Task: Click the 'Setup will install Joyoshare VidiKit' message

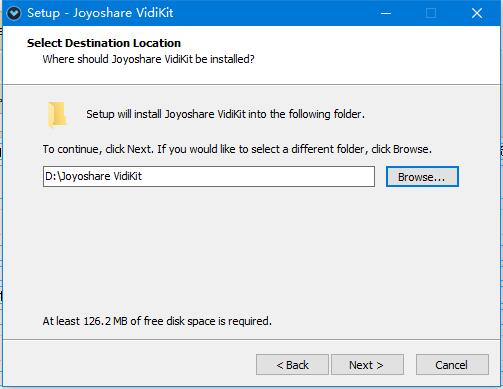Action: [x=225, y=114]
